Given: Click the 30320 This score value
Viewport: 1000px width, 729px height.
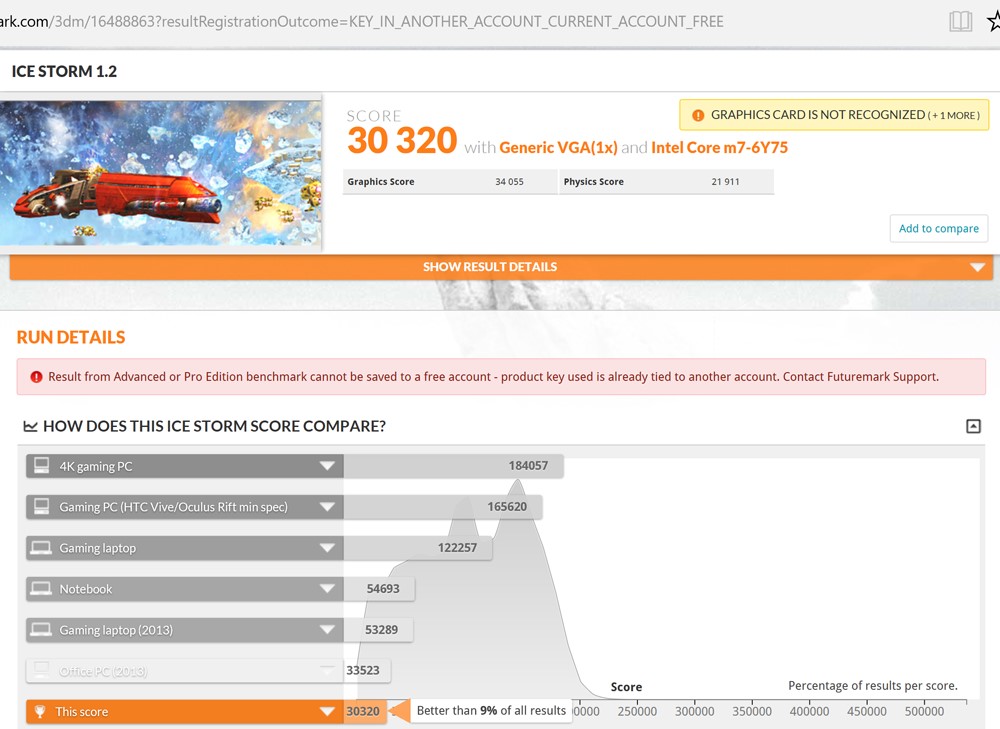Looking at the screenshot, I should [x=363, y=711].
